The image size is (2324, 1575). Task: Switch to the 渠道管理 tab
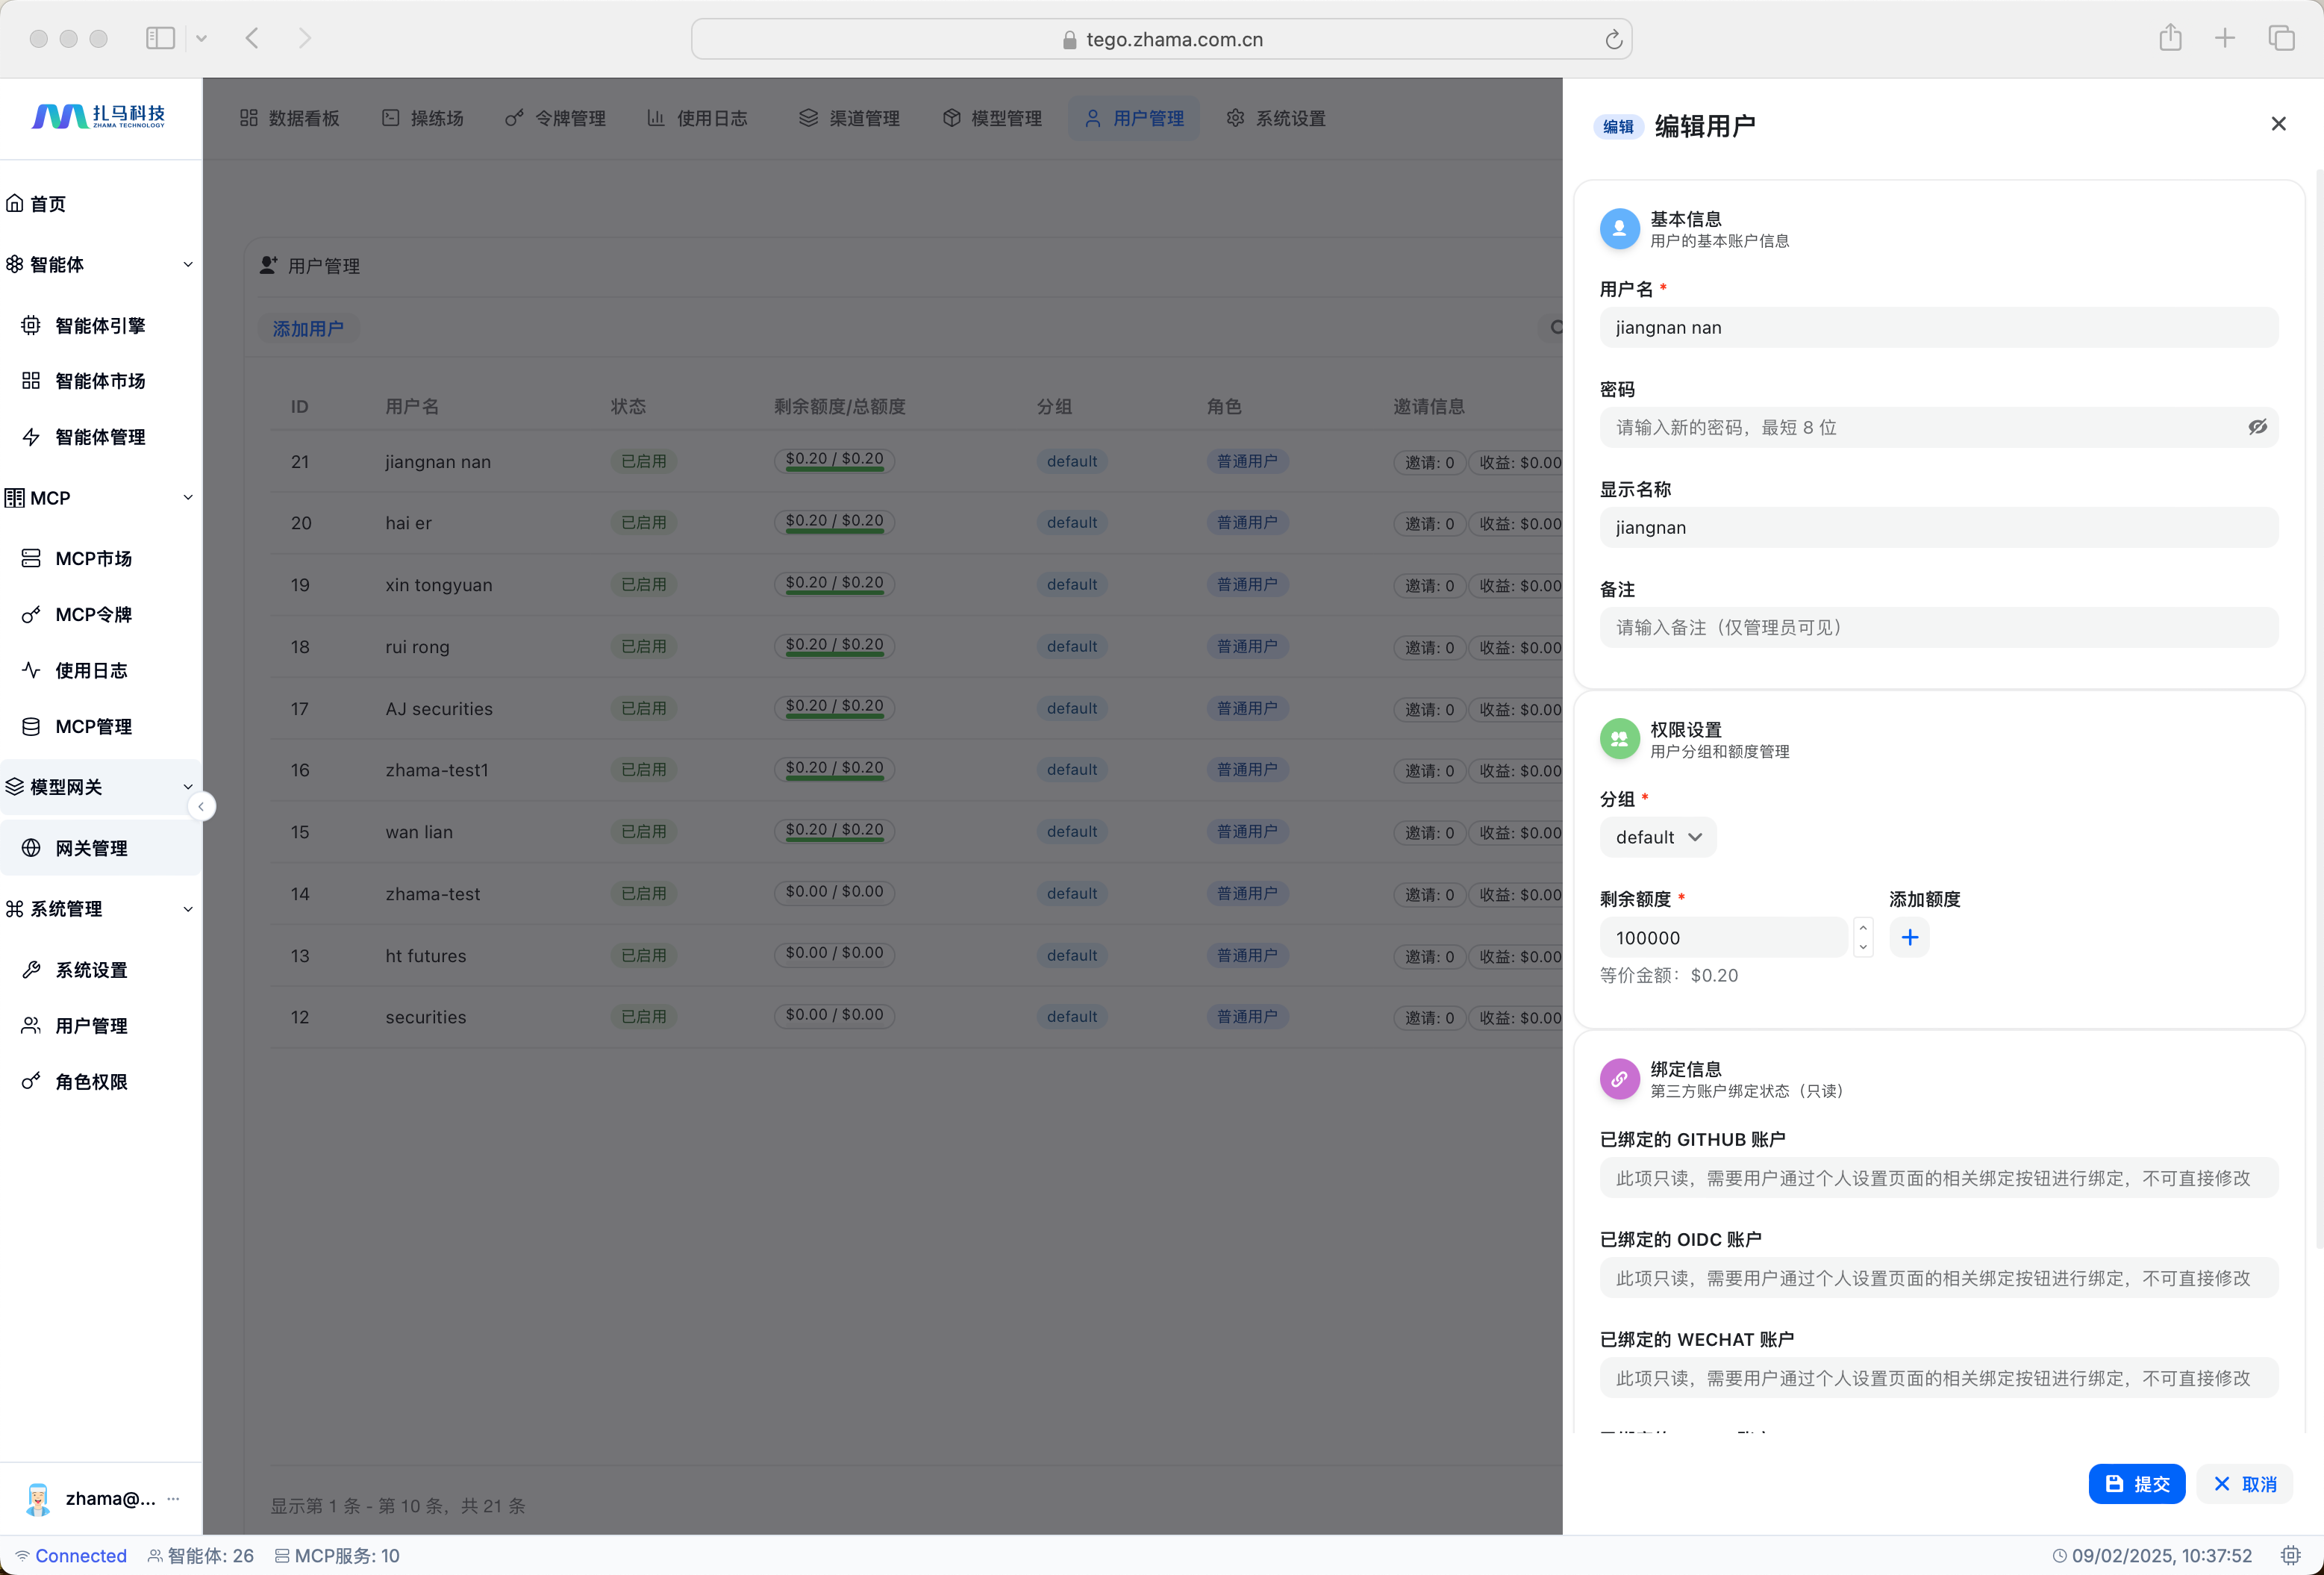(850, 118)
